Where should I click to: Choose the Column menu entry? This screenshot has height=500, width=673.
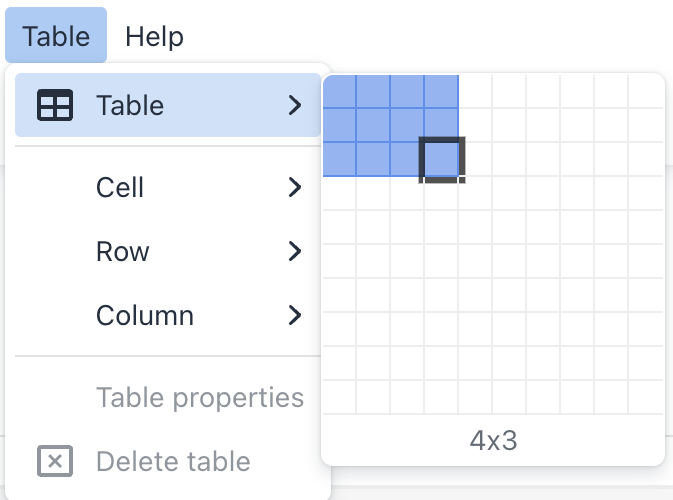(x=145, y=316)
